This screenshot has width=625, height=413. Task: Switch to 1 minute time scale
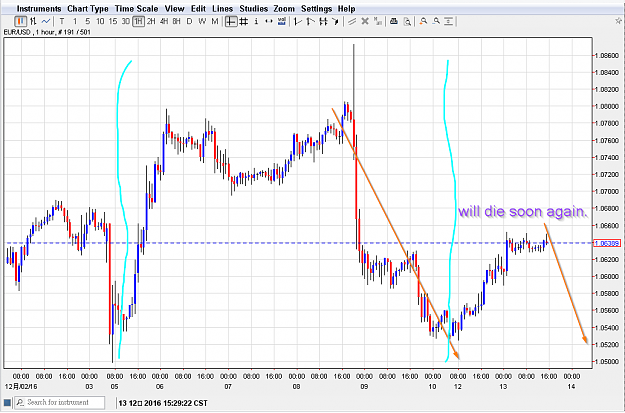point(75,21)
